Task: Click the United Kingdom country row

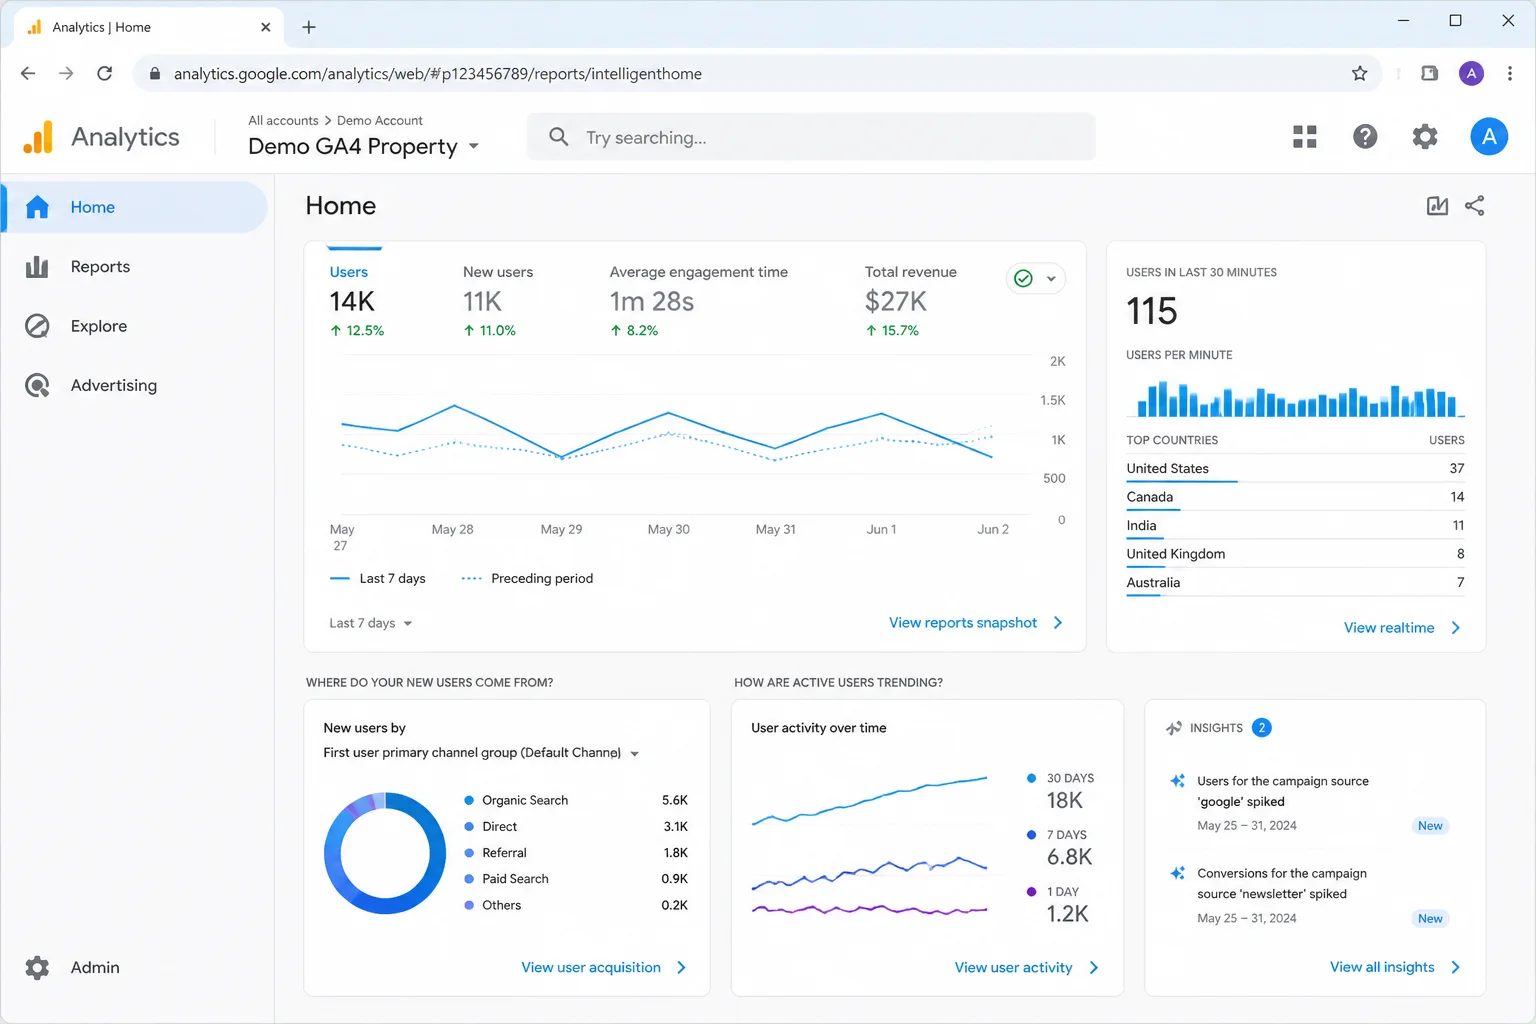Action: [x=1295, y=554]
